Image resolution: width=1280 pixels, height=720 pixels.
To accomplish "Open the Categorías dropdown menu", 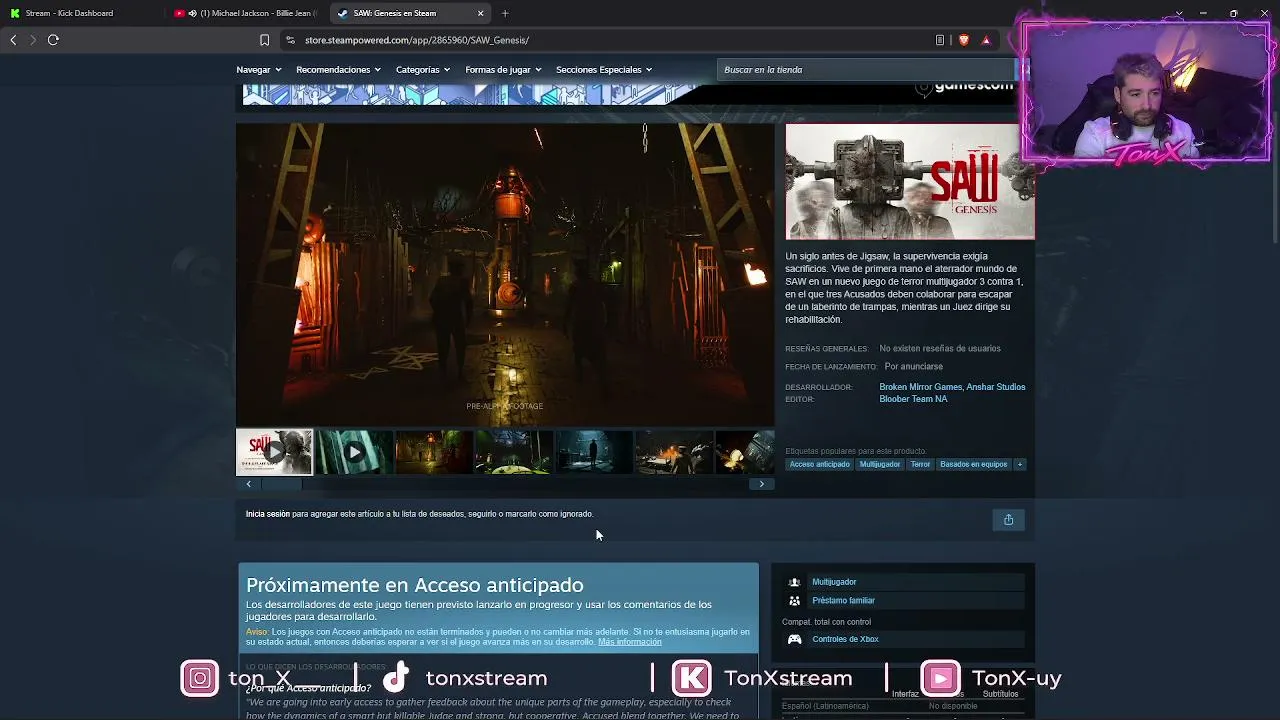I will tap(423, 70).
